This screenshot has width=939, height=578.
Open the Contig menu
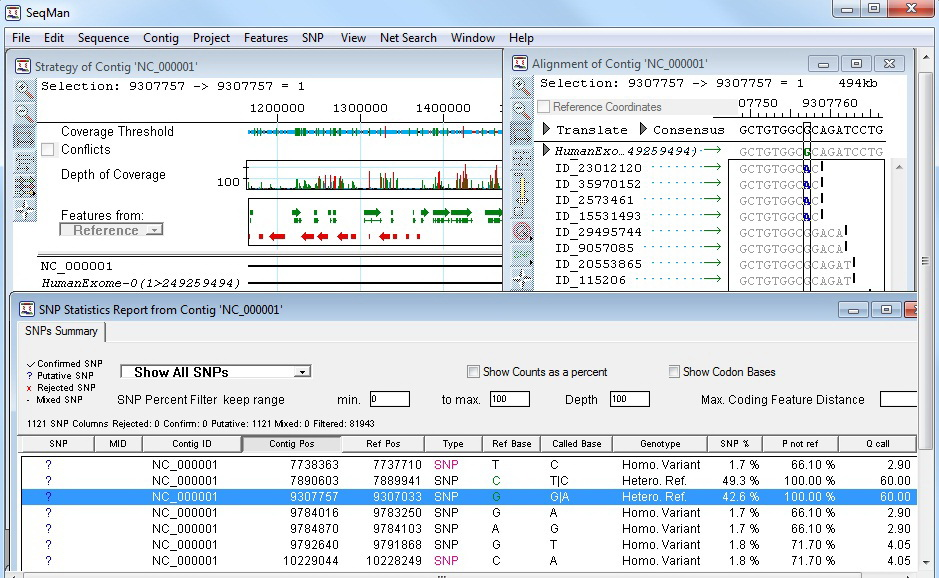(x=160, y=38)
